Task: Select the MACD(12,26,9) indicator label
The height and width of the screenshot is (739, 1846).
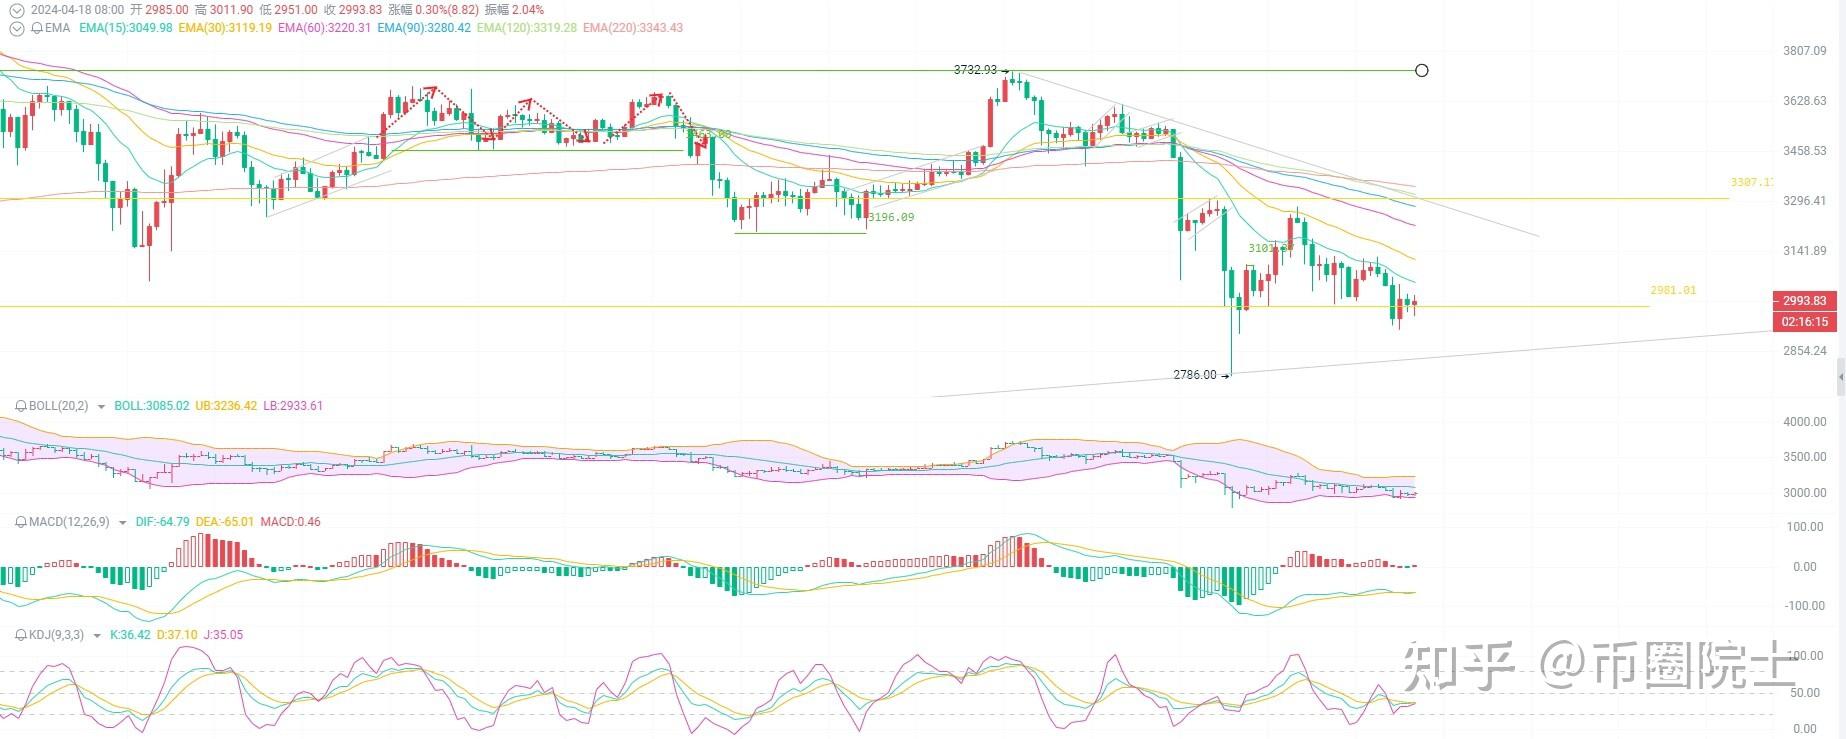Action: 69,522
